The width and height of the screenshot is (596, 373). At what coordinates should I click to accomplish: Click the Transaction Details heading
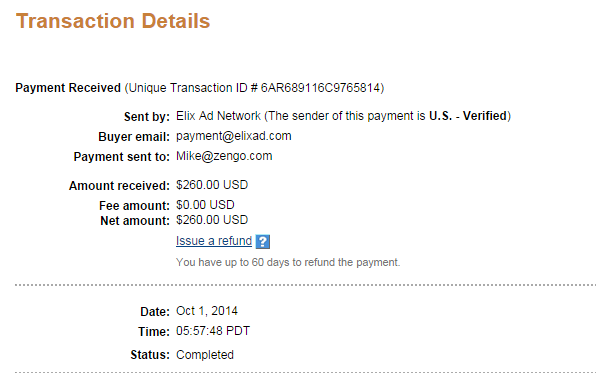tap(113, 21)
